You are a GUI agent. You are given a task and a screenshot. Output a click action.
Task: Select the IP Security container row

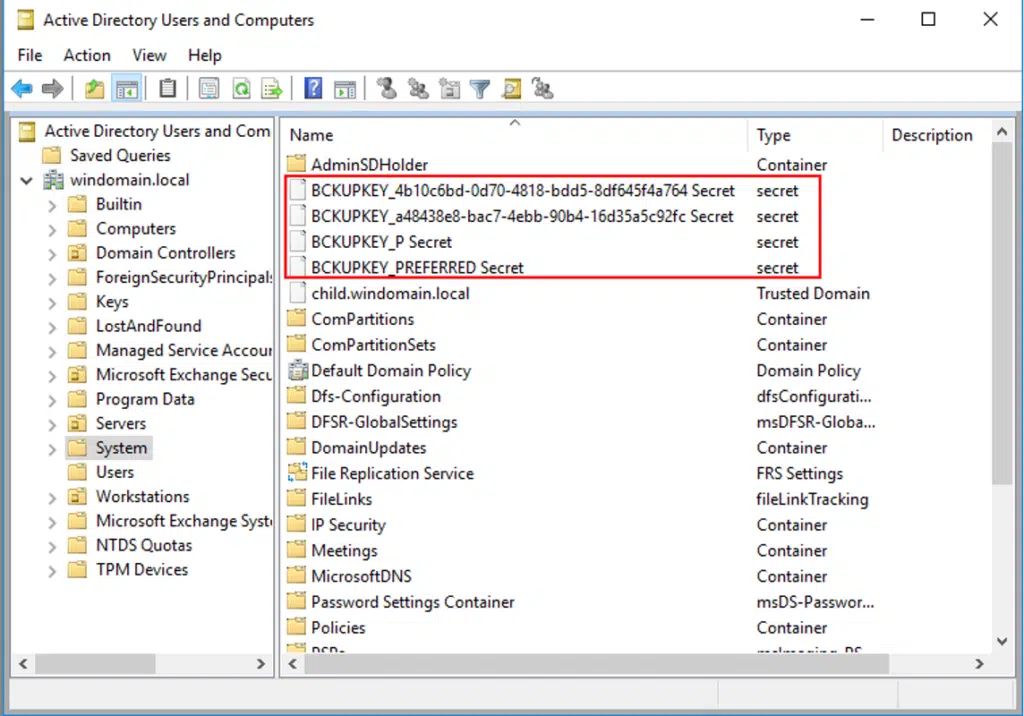(348, 525)
